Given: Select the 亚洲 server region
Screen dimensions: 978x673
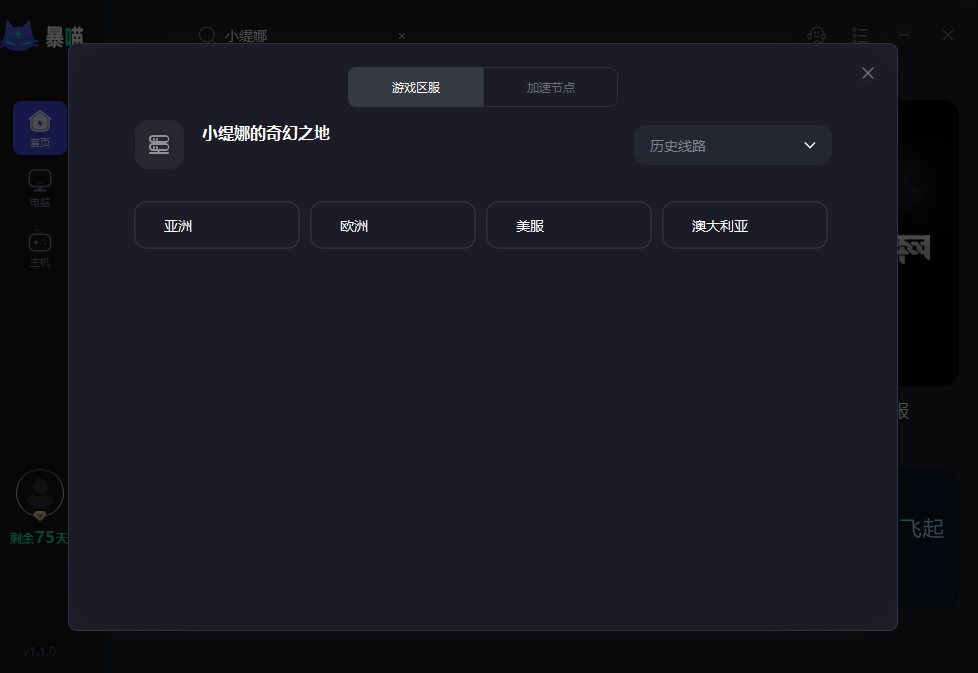Looking at the screenshot, I should [217, 225].
